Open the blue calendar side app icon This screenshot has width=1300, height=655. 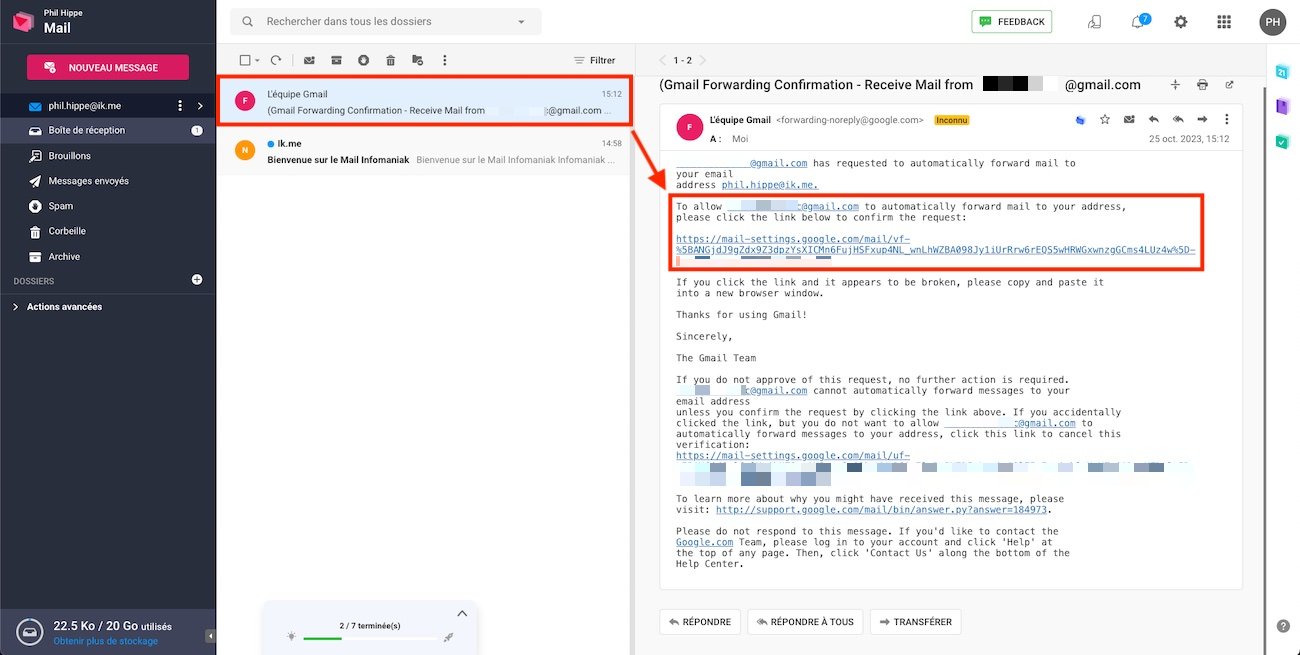[x=1283, y=72]
